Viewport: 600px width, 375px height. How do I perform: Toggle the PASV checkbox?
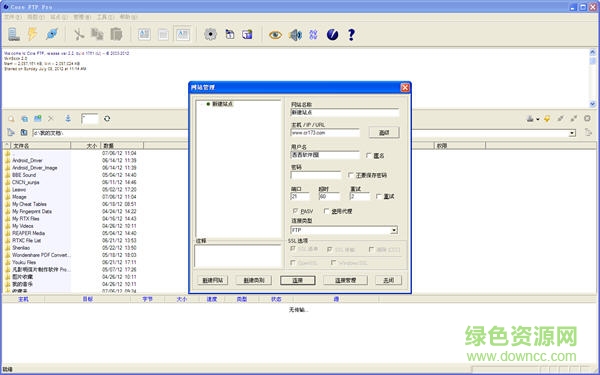pos(295,211)
